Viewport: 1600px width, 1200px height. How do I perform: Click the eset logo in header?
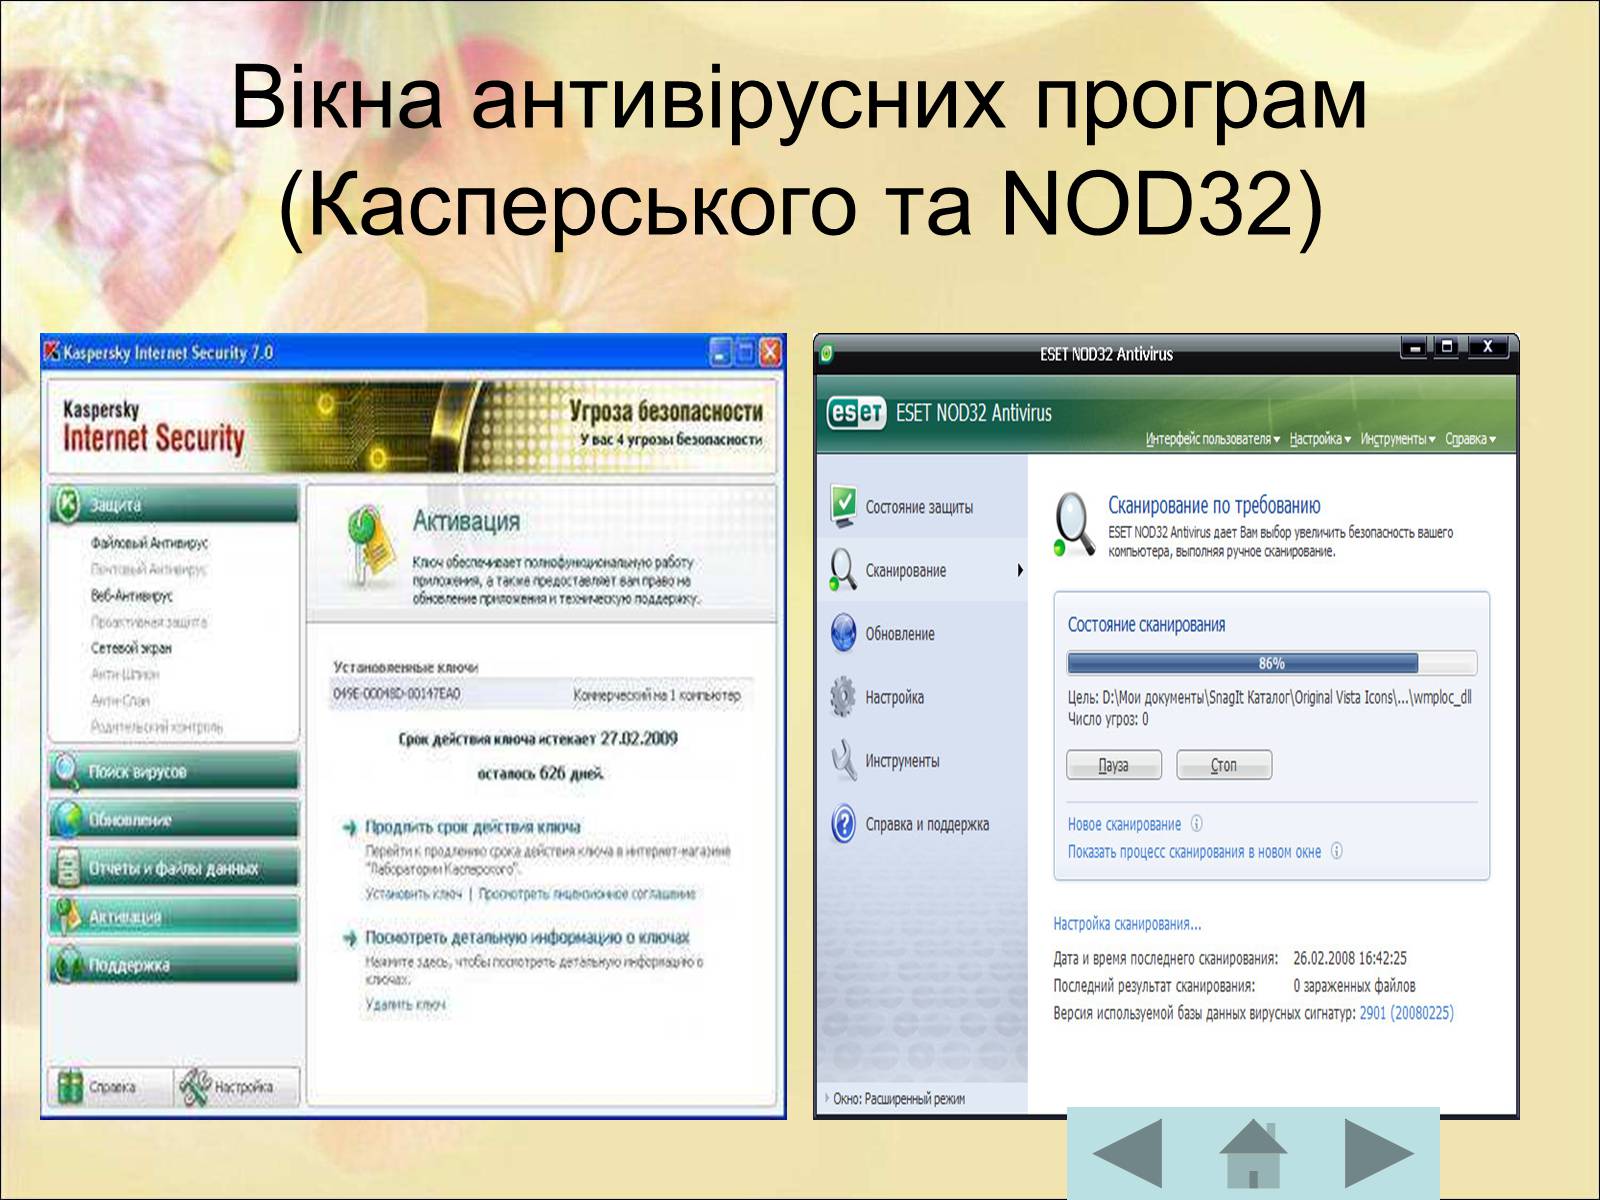(x=855, y=413)
